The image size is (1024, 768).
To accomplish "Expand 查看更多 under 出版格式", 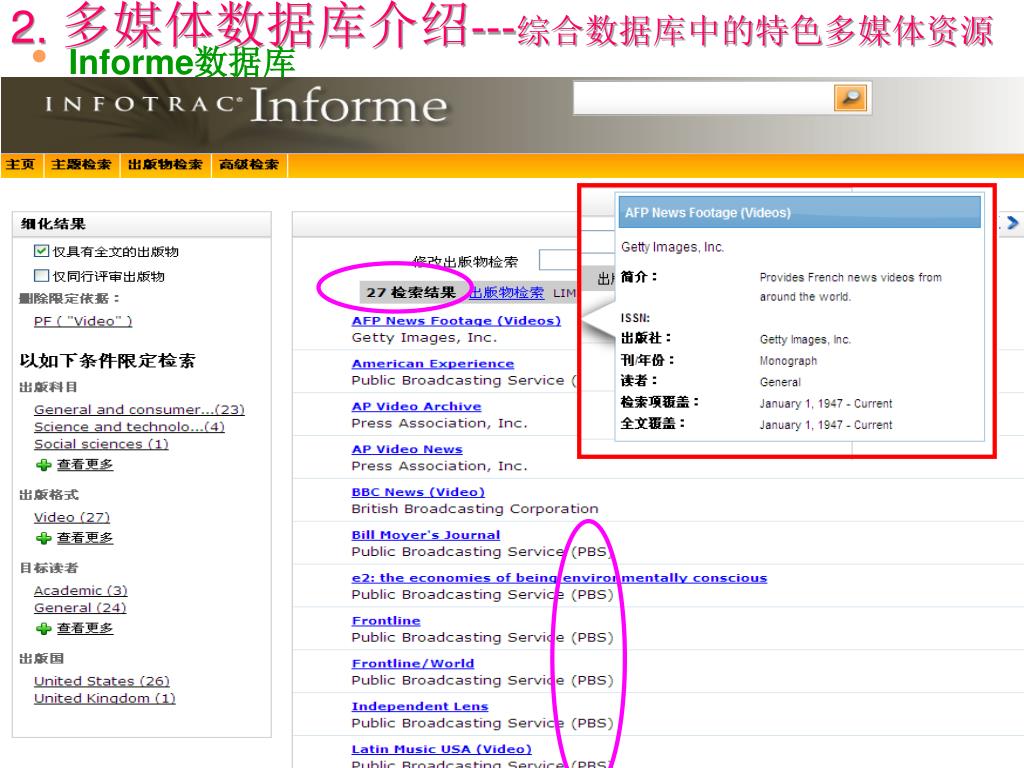I will pyautogui.click(x=85, y=537).
